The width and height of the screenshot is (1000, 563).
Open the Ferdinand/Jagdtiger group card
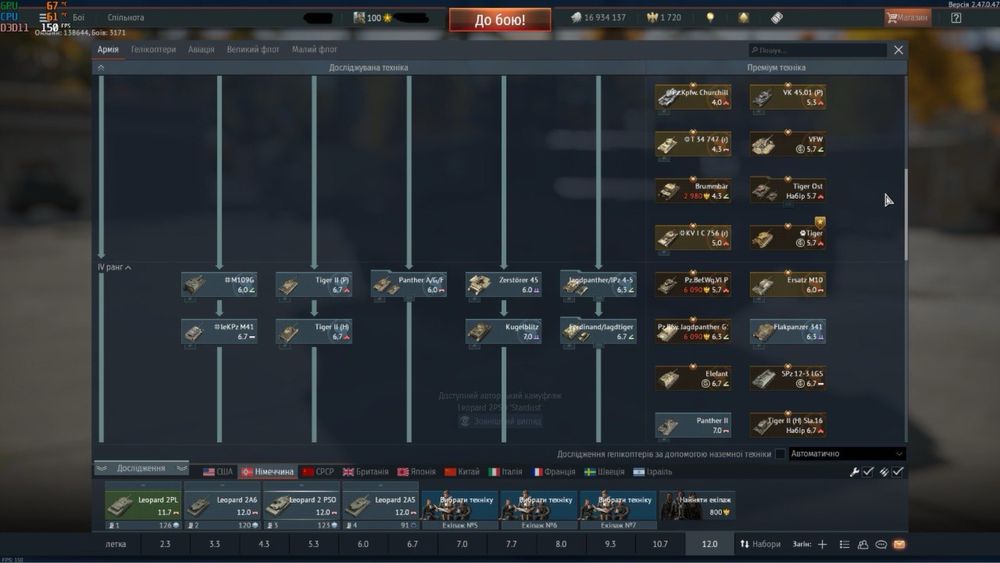click(598, 332)
